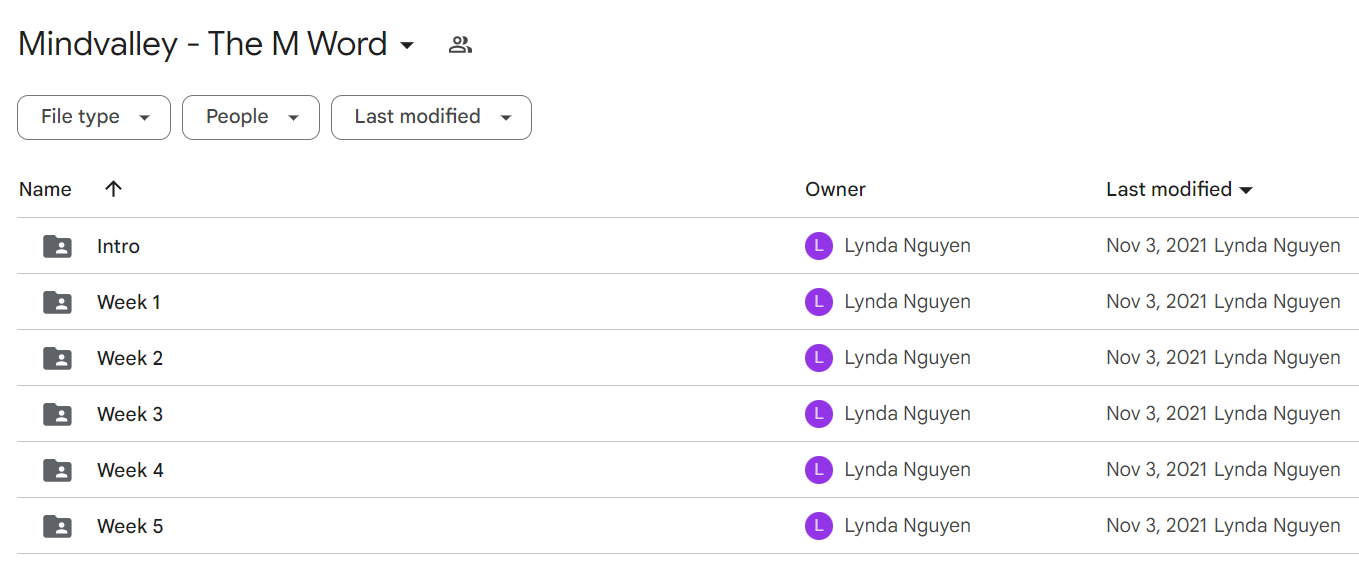The height and width of the screenshot is (581, 1359).
Task: Click Lynda Nguyen's avatar in Week 1 row
Action: tap(819, 302)
